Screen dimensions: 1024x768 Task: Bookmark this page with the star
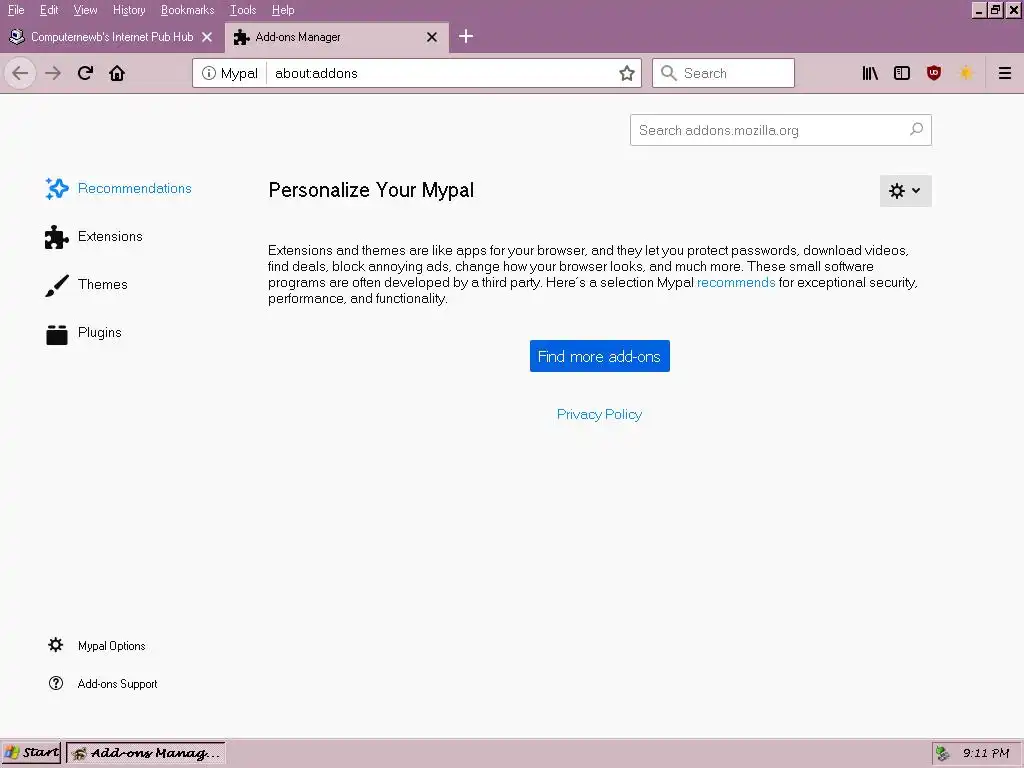coord(626,73)
